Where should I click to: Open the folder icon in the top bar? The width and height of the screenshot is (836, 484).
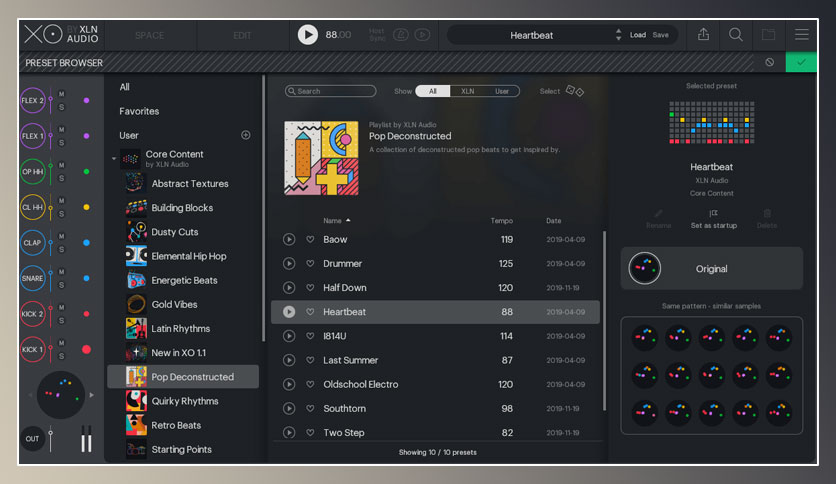pyautogui.click(x=768, y=35)
